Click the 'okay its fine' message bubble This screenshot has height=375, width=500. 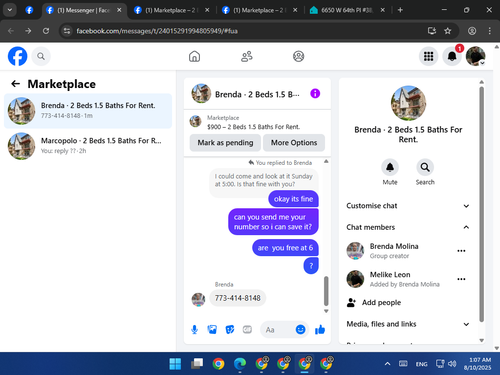293,199
